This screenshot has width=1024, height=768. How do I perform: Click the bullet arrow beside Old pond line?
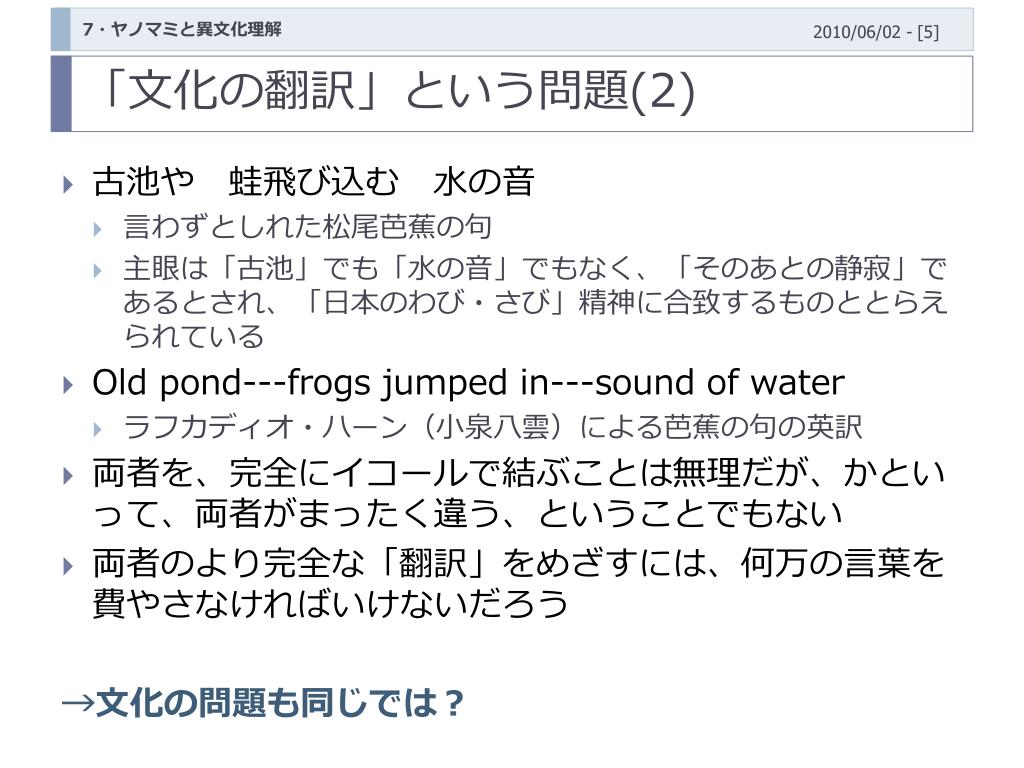(68, 385)
